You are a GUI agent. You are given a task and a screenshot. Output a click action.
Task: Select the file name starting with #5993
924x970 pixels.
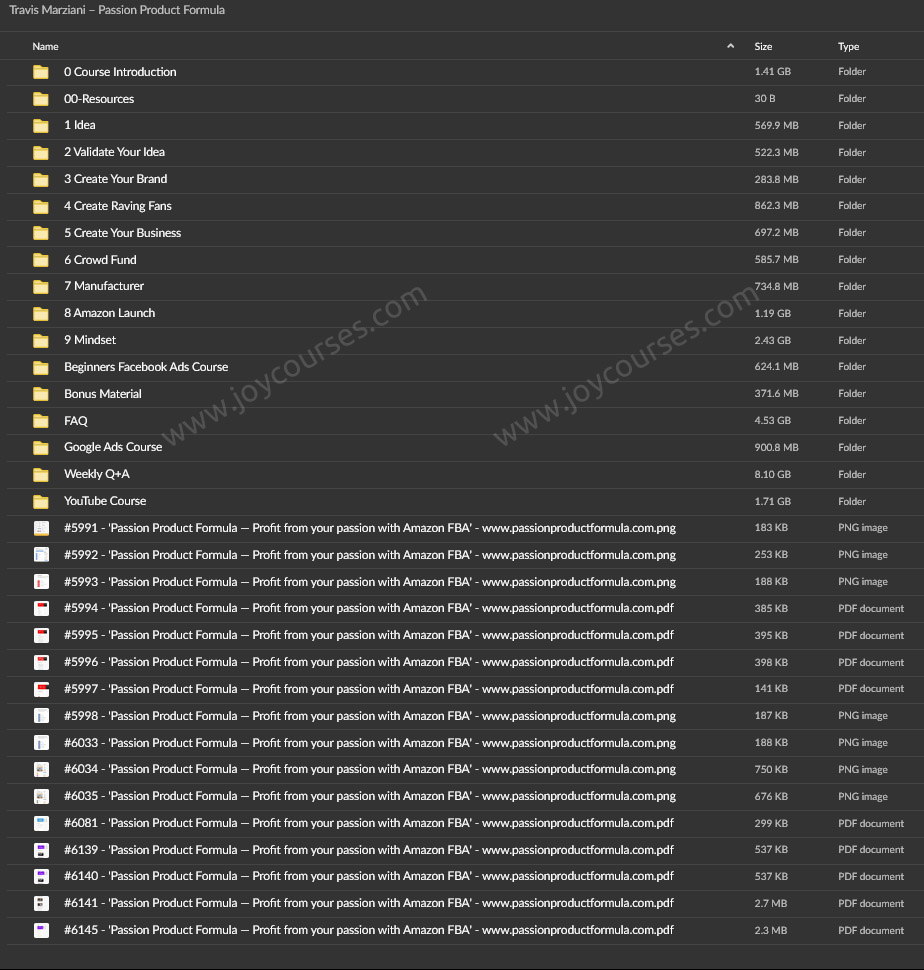370,582
